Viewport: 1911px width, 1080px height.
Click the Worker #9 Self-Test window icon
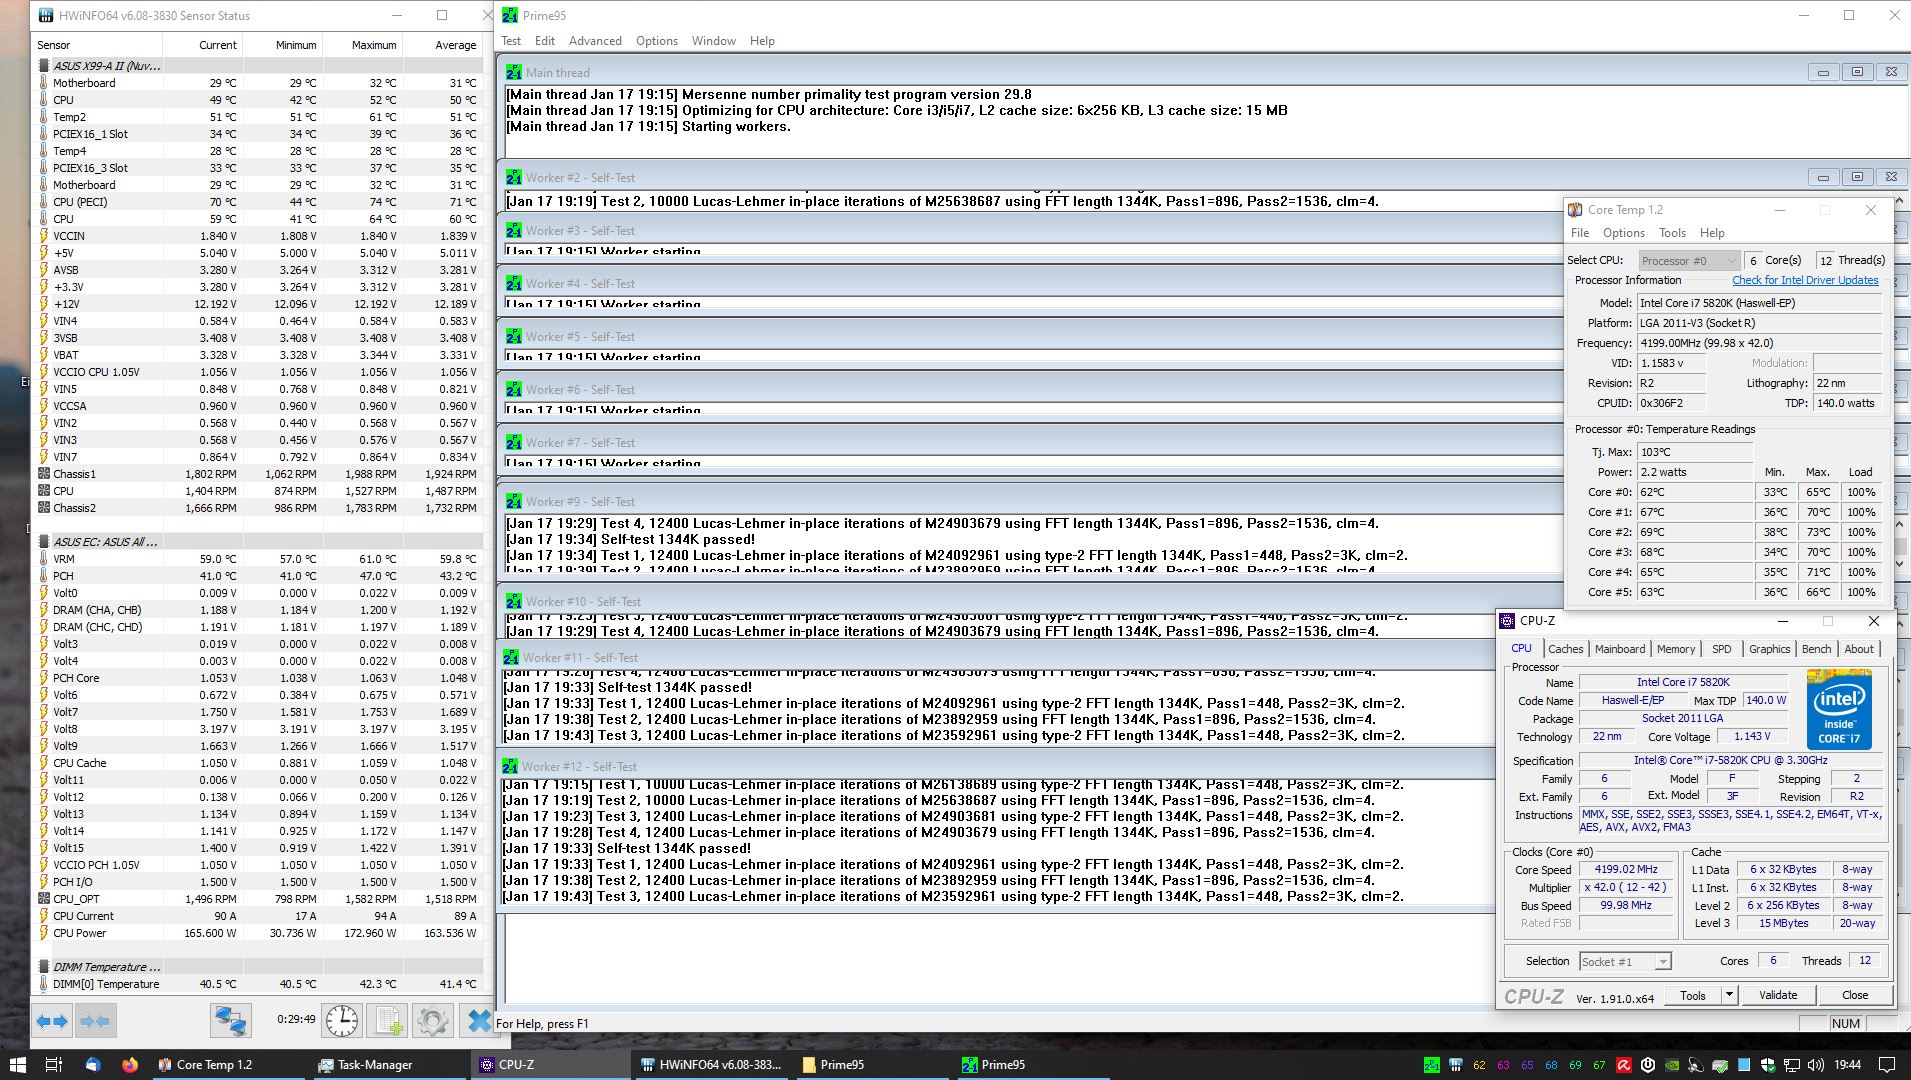click(513, 501)
